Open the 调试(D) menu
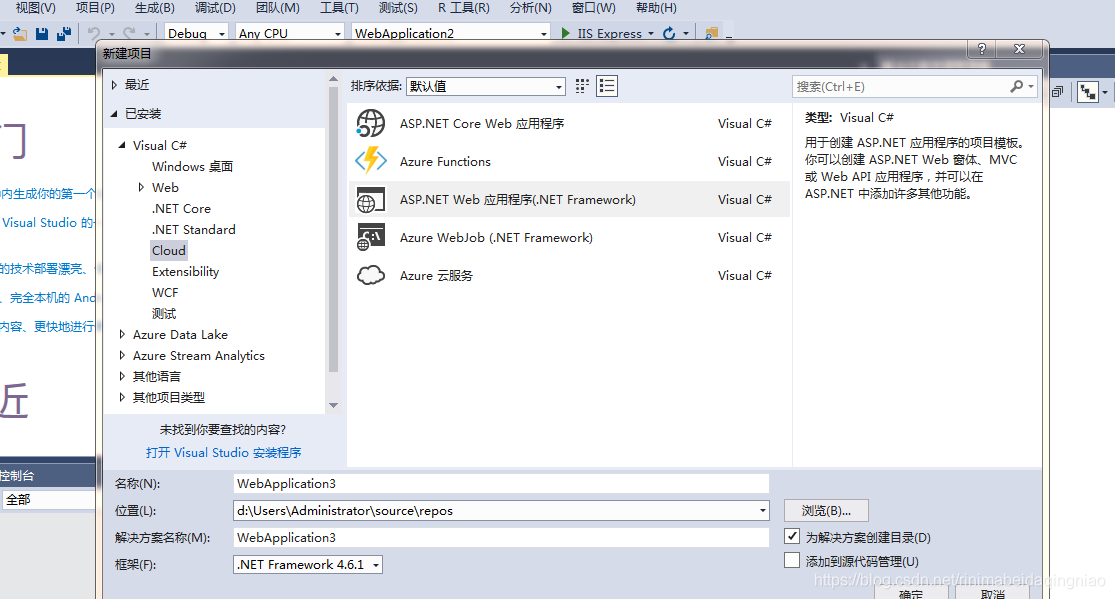The height and width of the screenshot is (599, 1115). (x=215, y=8)
